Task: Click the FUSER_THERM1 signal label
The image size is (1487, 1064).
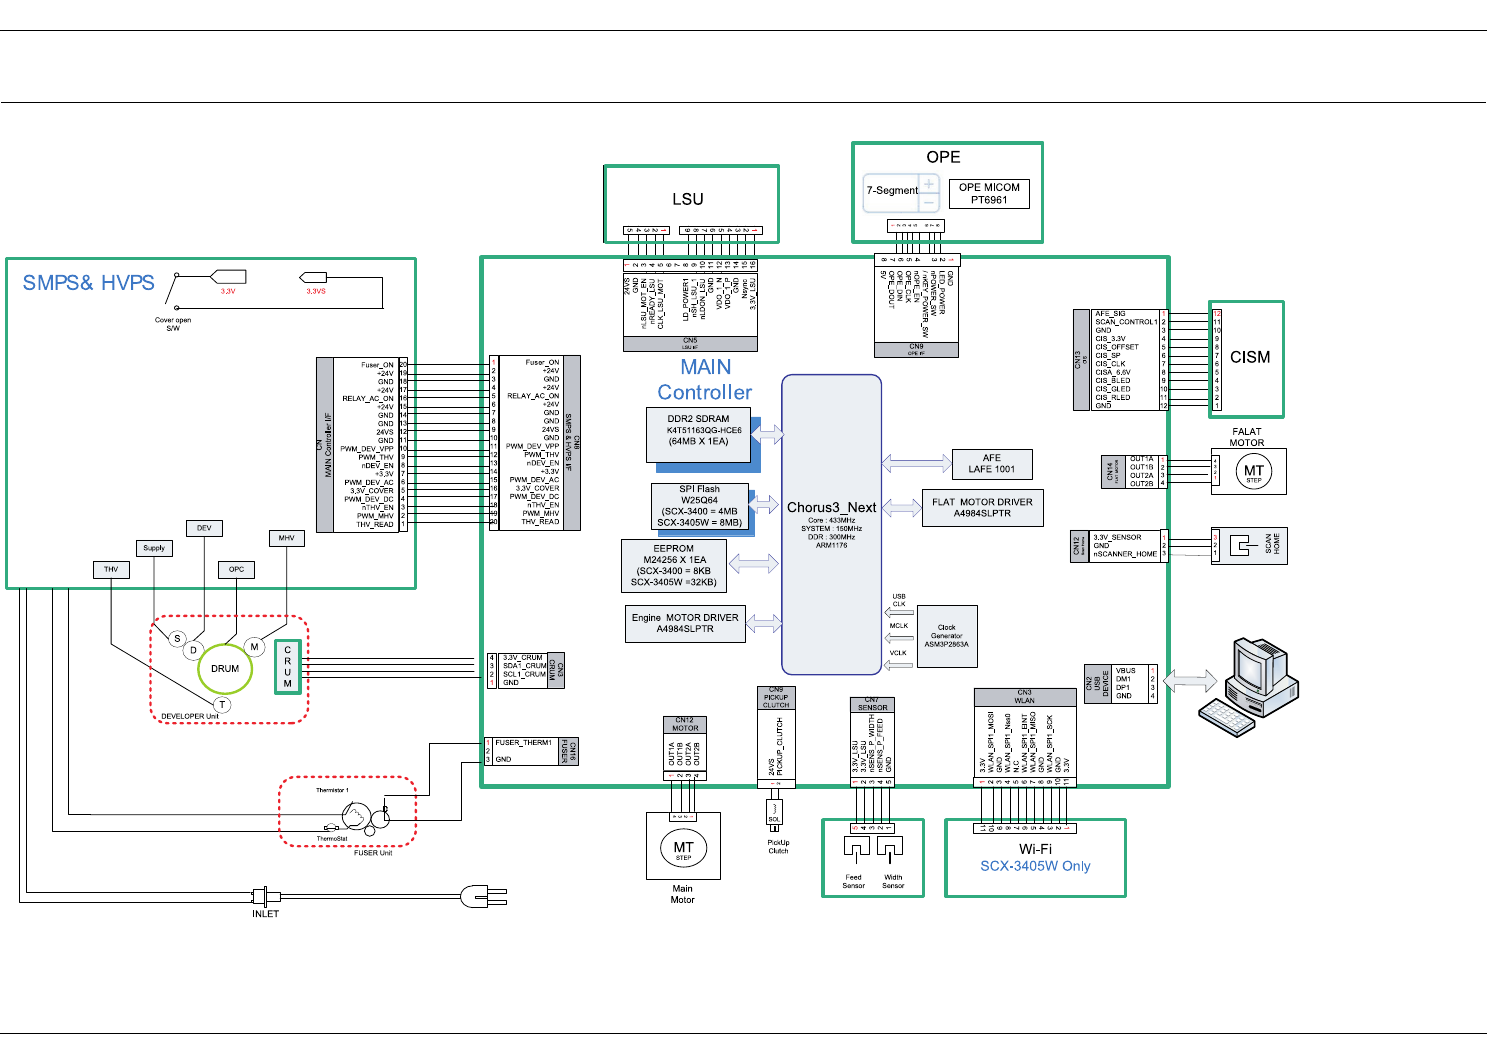Action: [x=523, y=743]
